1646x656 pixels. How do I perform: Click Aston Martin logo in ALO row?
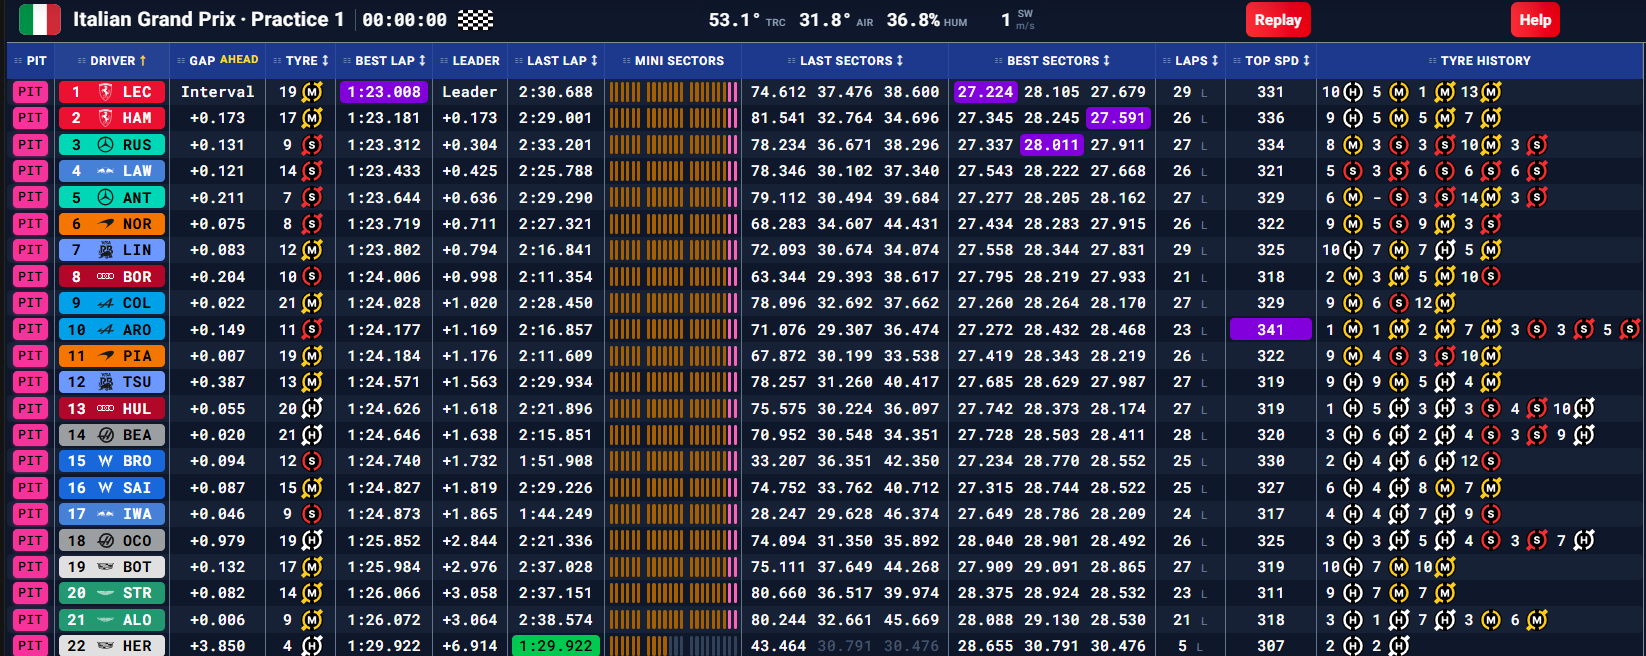coord(105,620)
